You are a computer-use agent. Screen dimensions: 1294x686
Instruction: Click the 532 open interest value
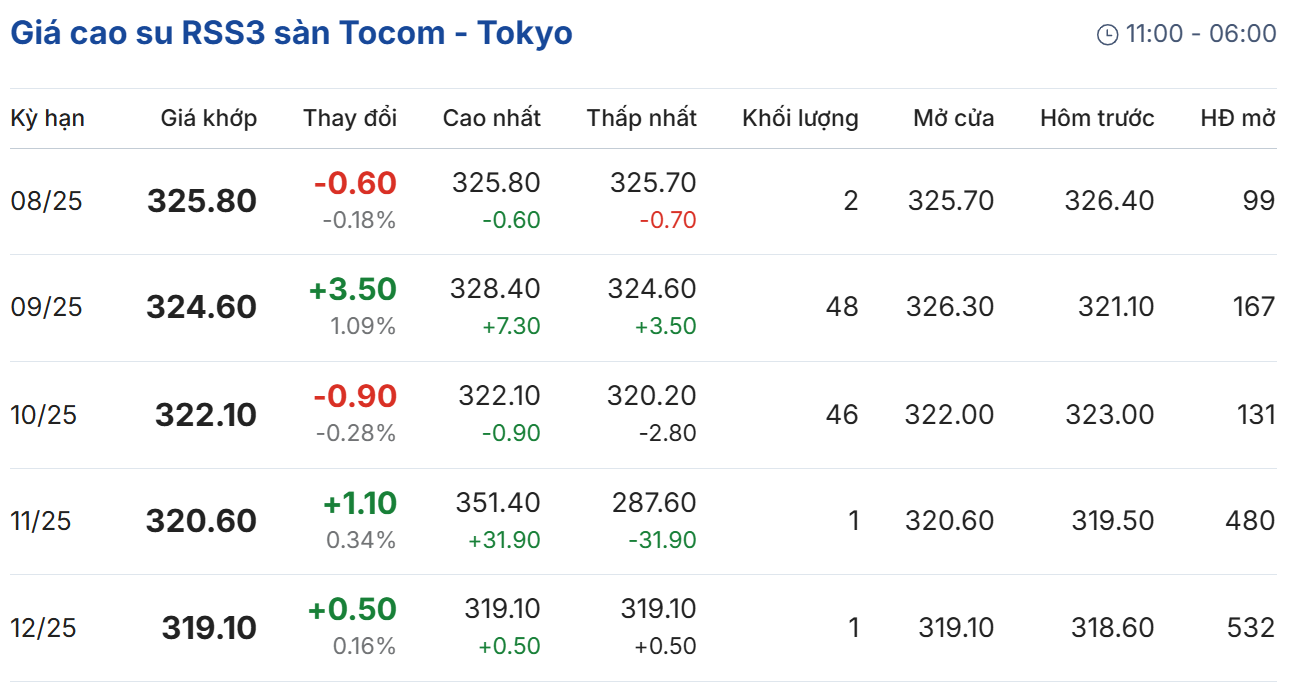[1251, 628]
